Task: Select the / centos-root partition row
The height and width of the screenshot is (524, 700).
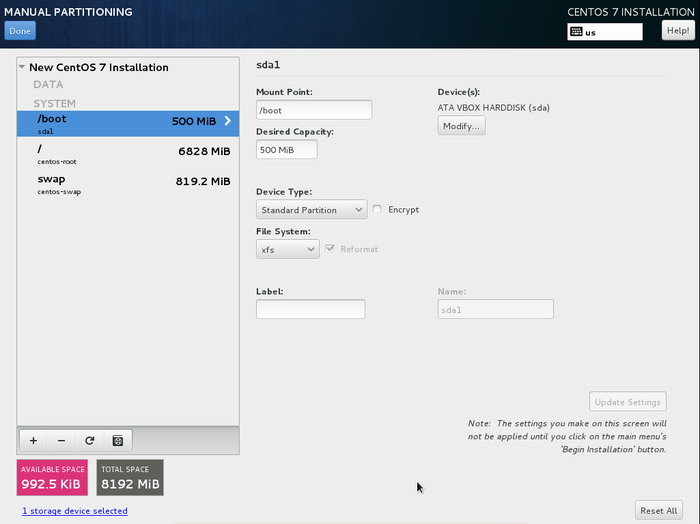Action: [128, 154]
